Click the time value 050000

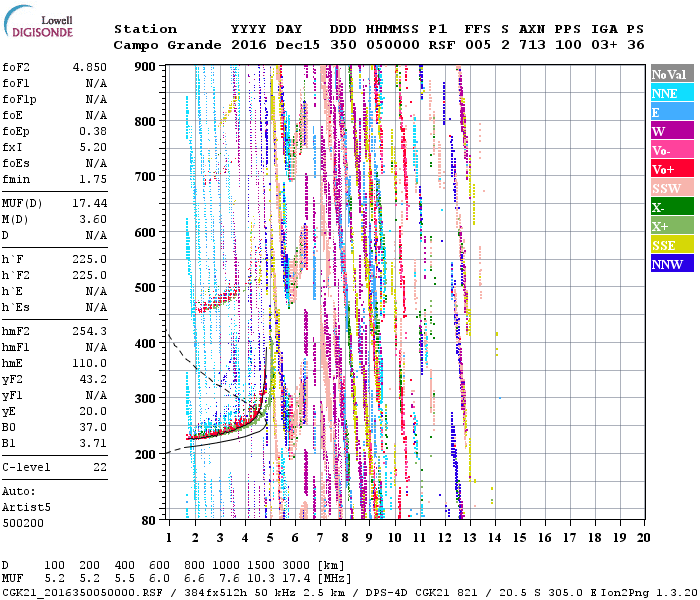coord(393,45)
